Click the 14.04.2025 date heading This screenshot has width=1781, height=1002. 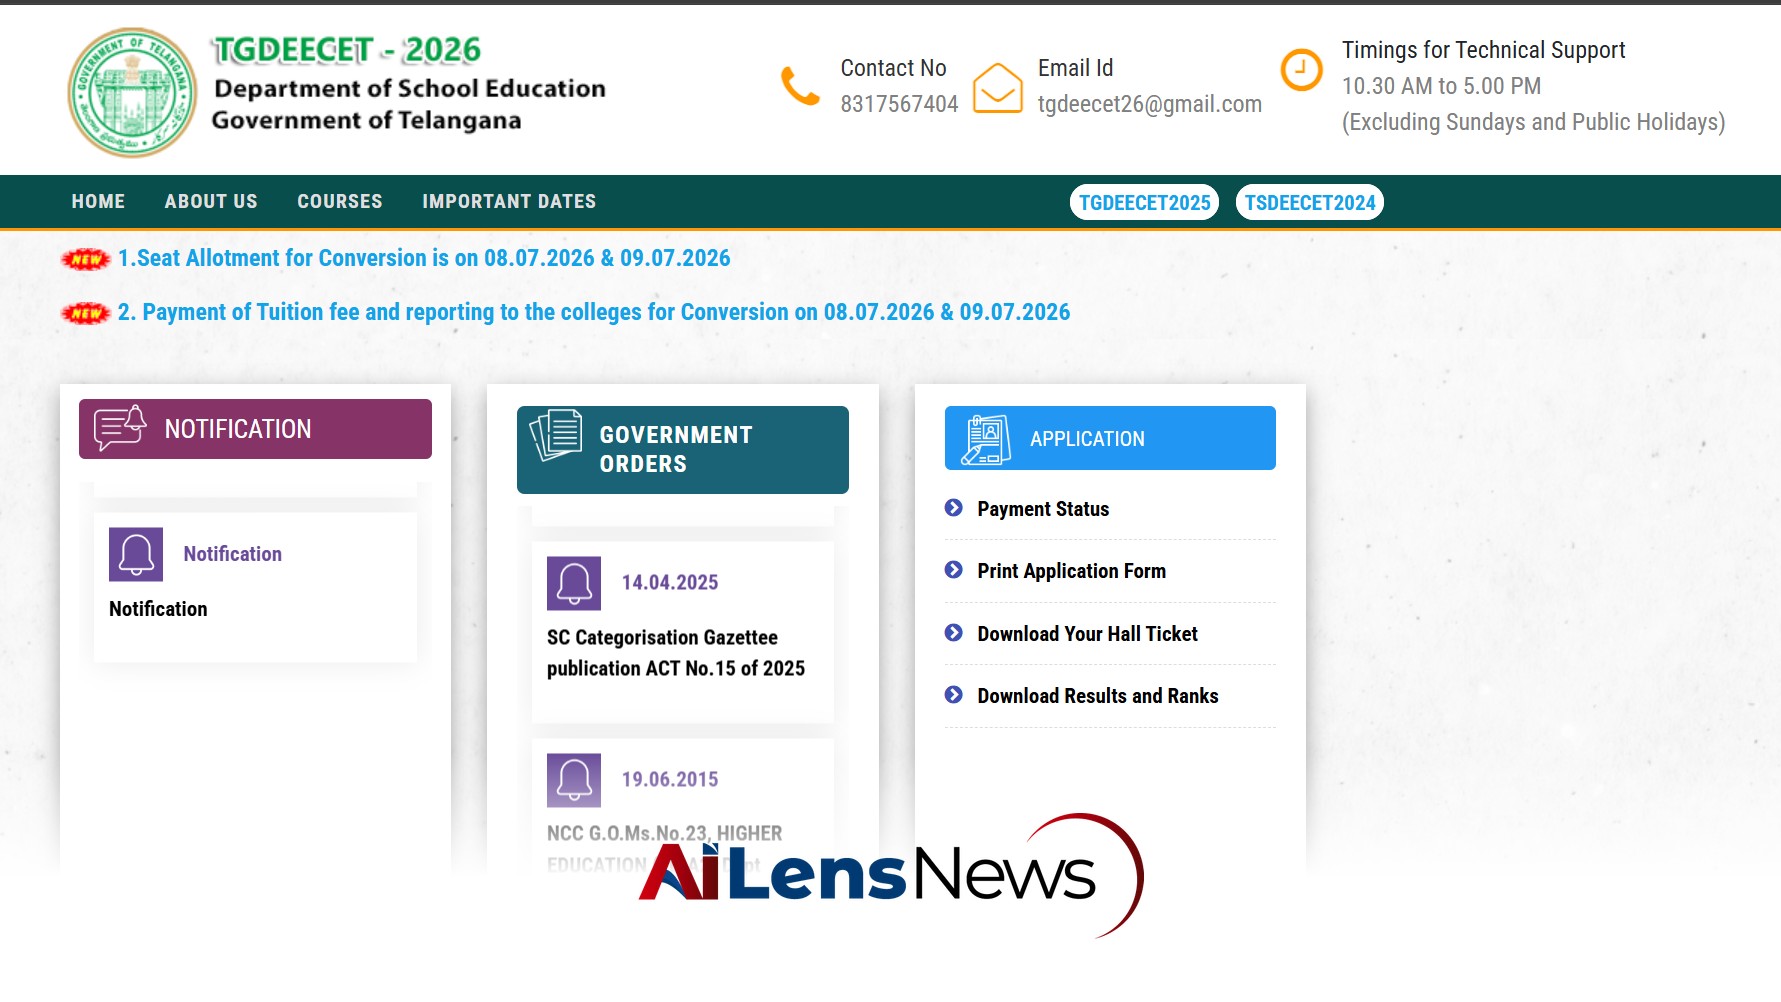click(670, 583)
